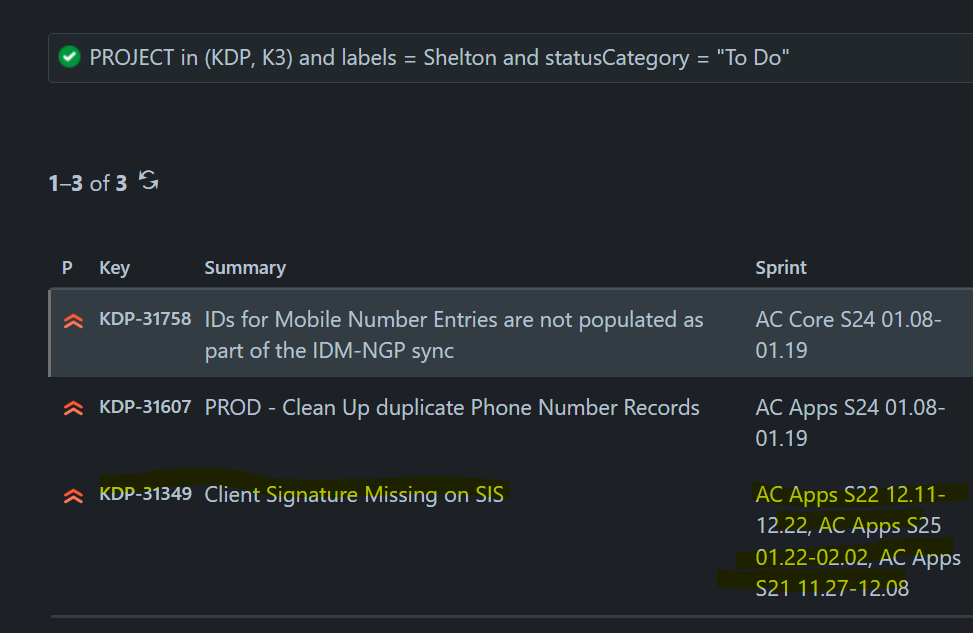973x633 pixels.
Task: Sort results by the Key column
Action: point(114,267)
